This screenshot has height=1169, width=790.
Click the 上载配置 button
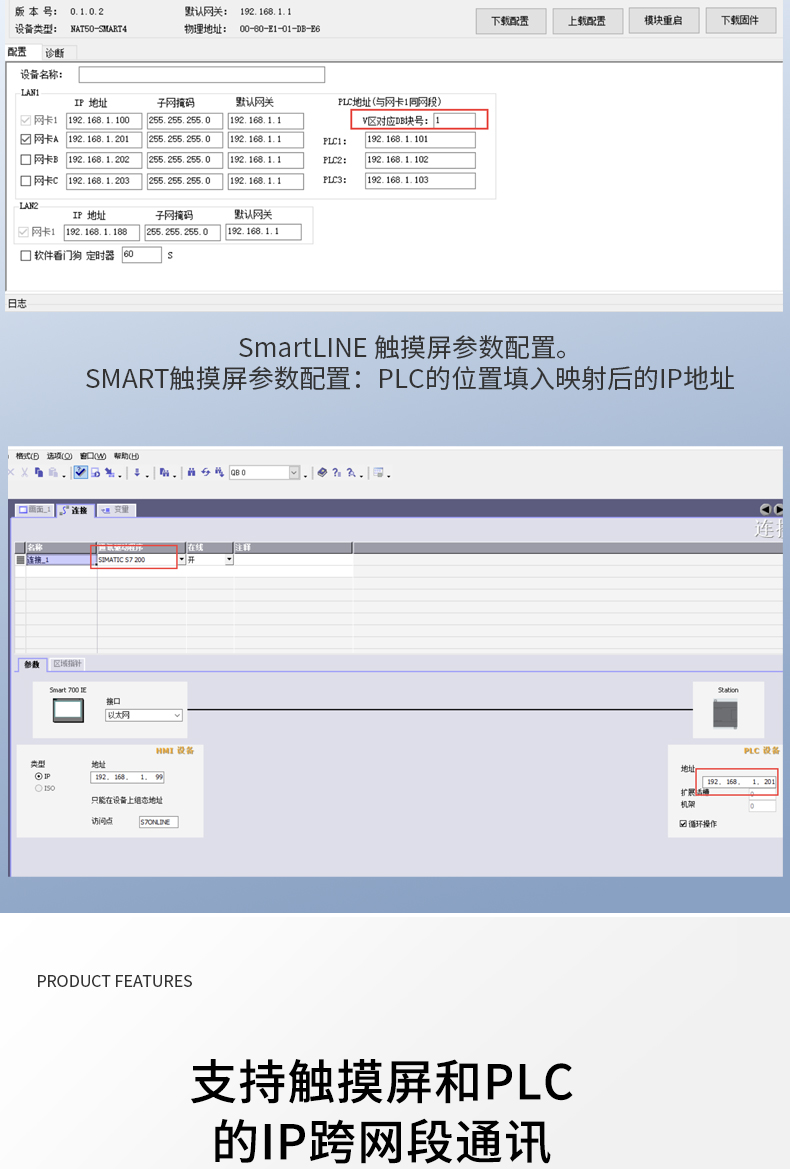(587, 21)
